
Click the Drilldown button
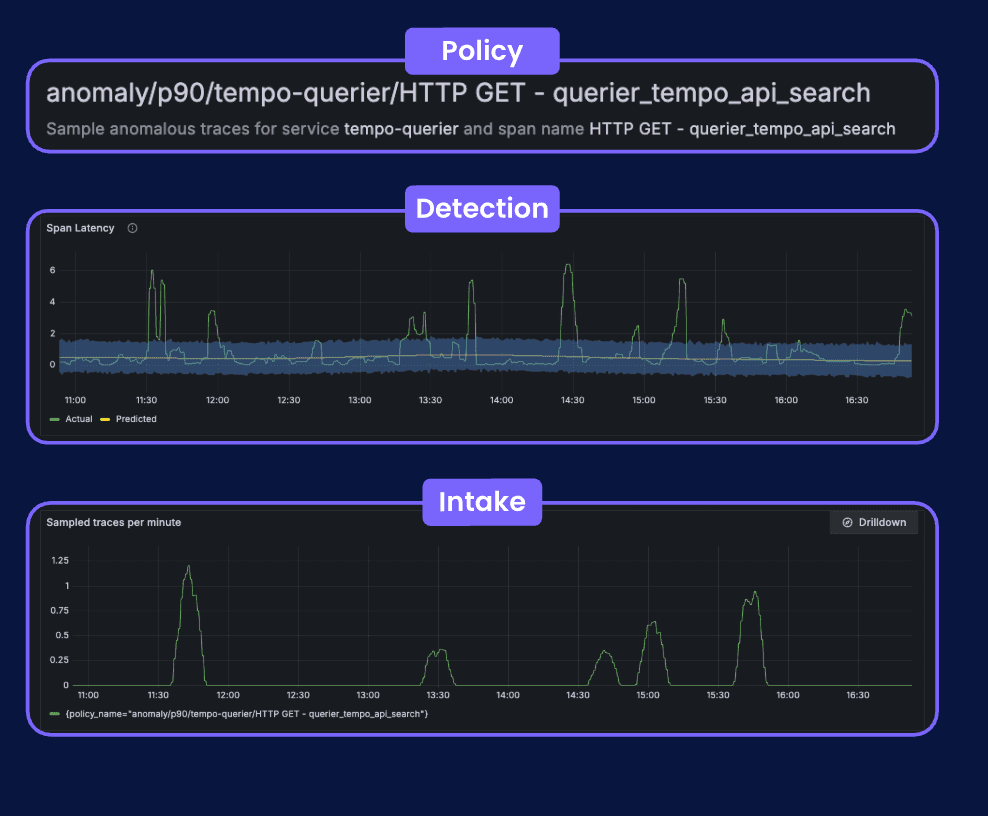click(874, 522)
